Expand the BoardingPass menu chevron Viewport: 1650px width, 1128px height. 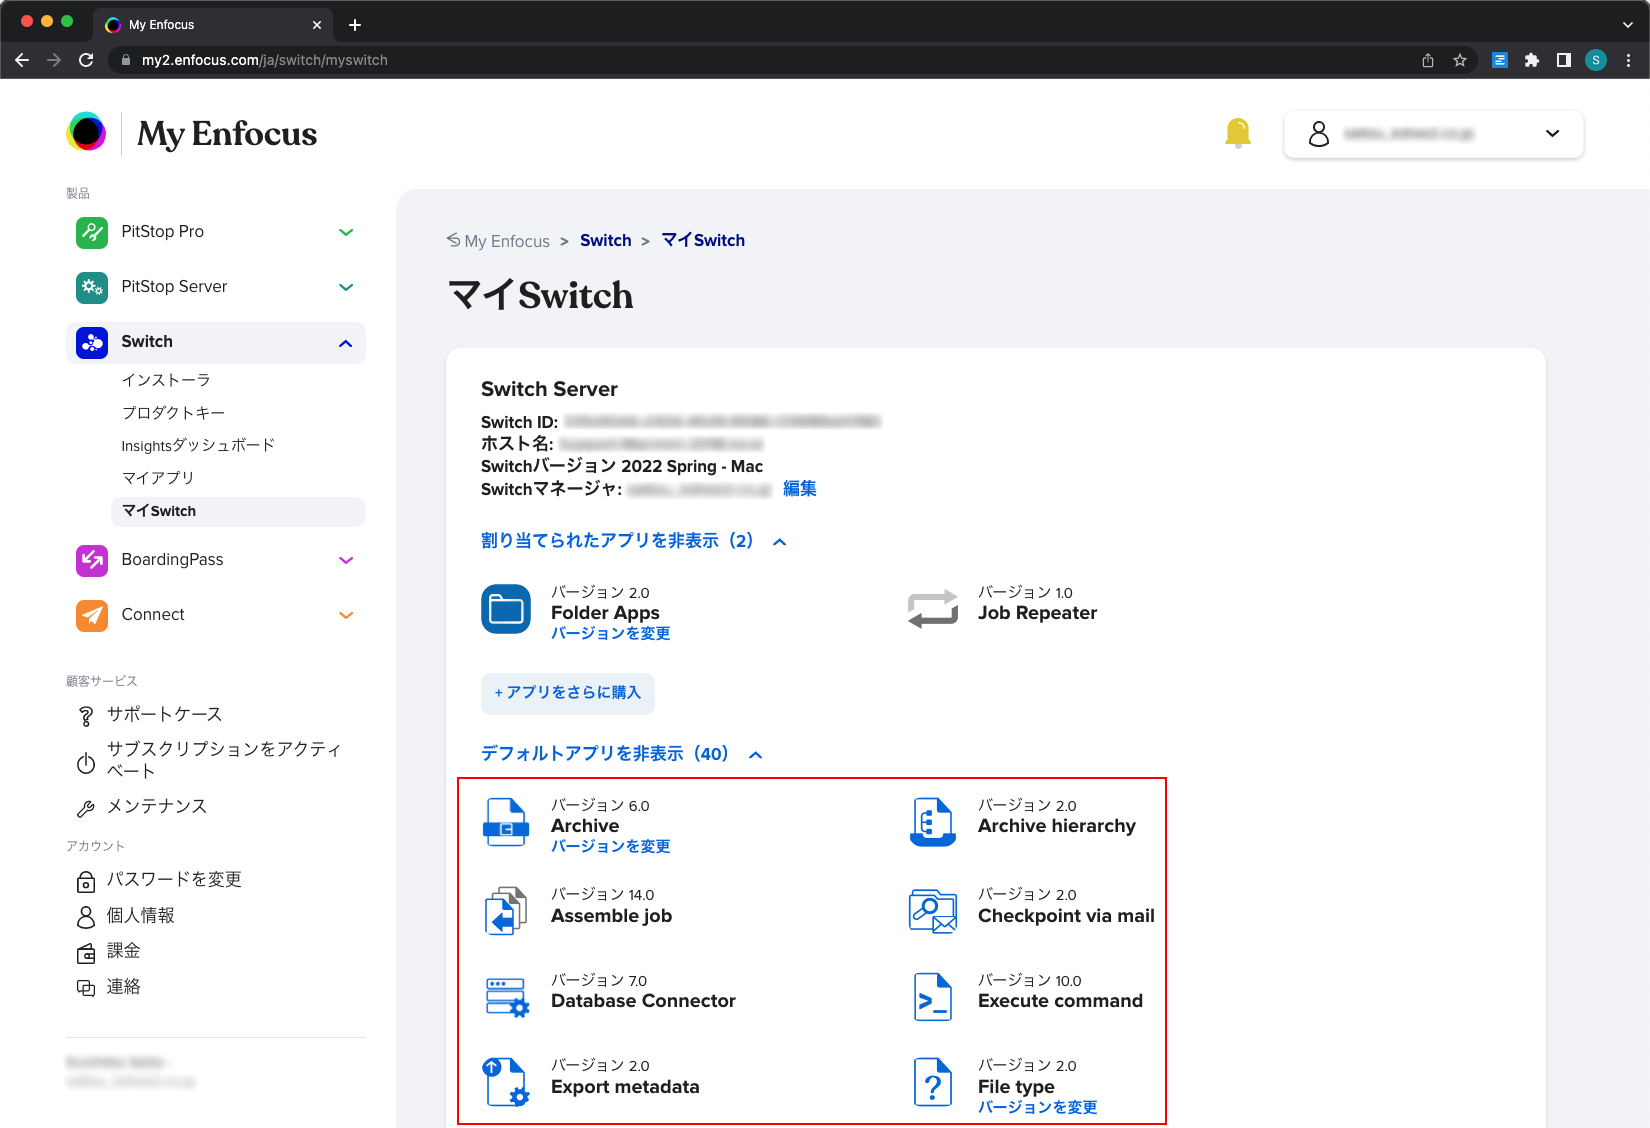pos(346,560)
